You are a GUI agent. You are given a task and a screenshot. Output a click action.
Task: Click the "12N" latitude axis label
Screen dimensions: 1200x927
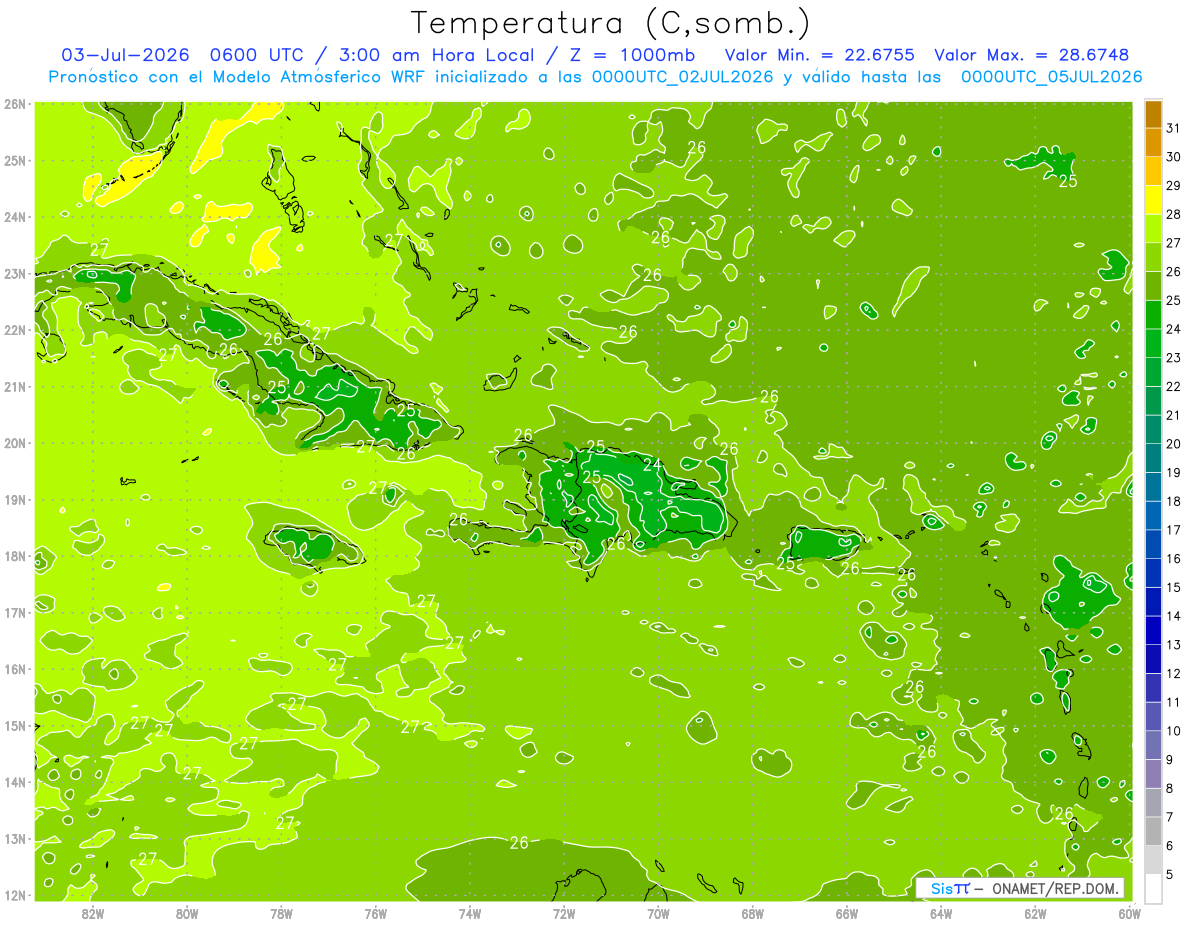pos(16,895)
